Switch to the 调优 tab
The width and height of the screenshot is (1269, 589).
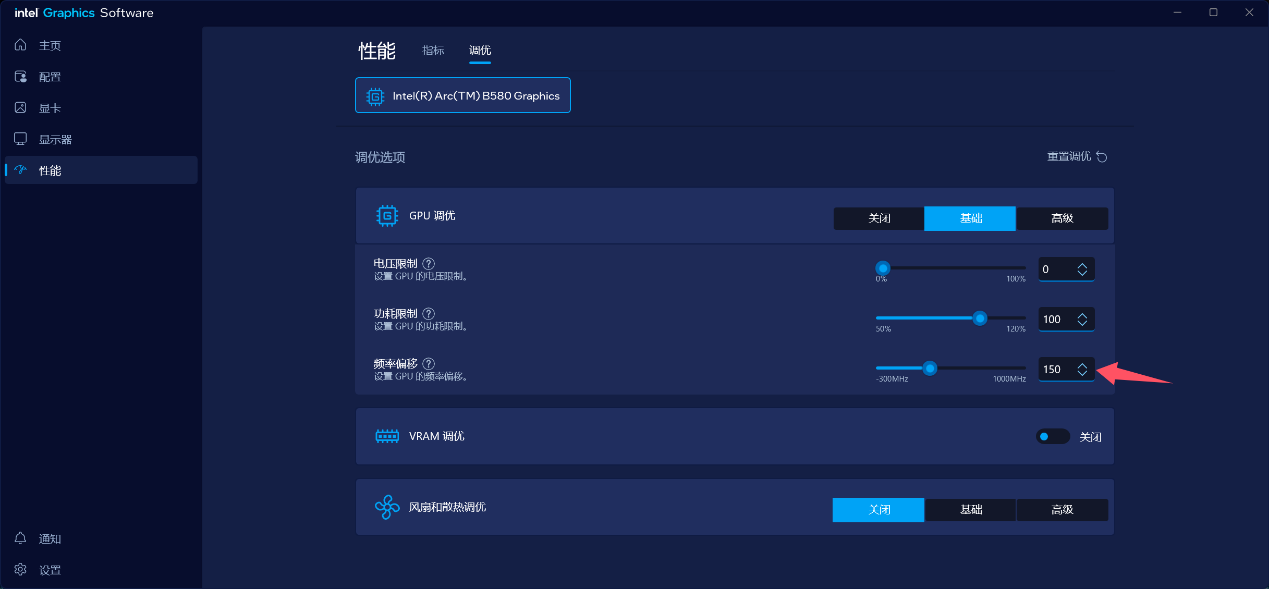pos(480,51)
